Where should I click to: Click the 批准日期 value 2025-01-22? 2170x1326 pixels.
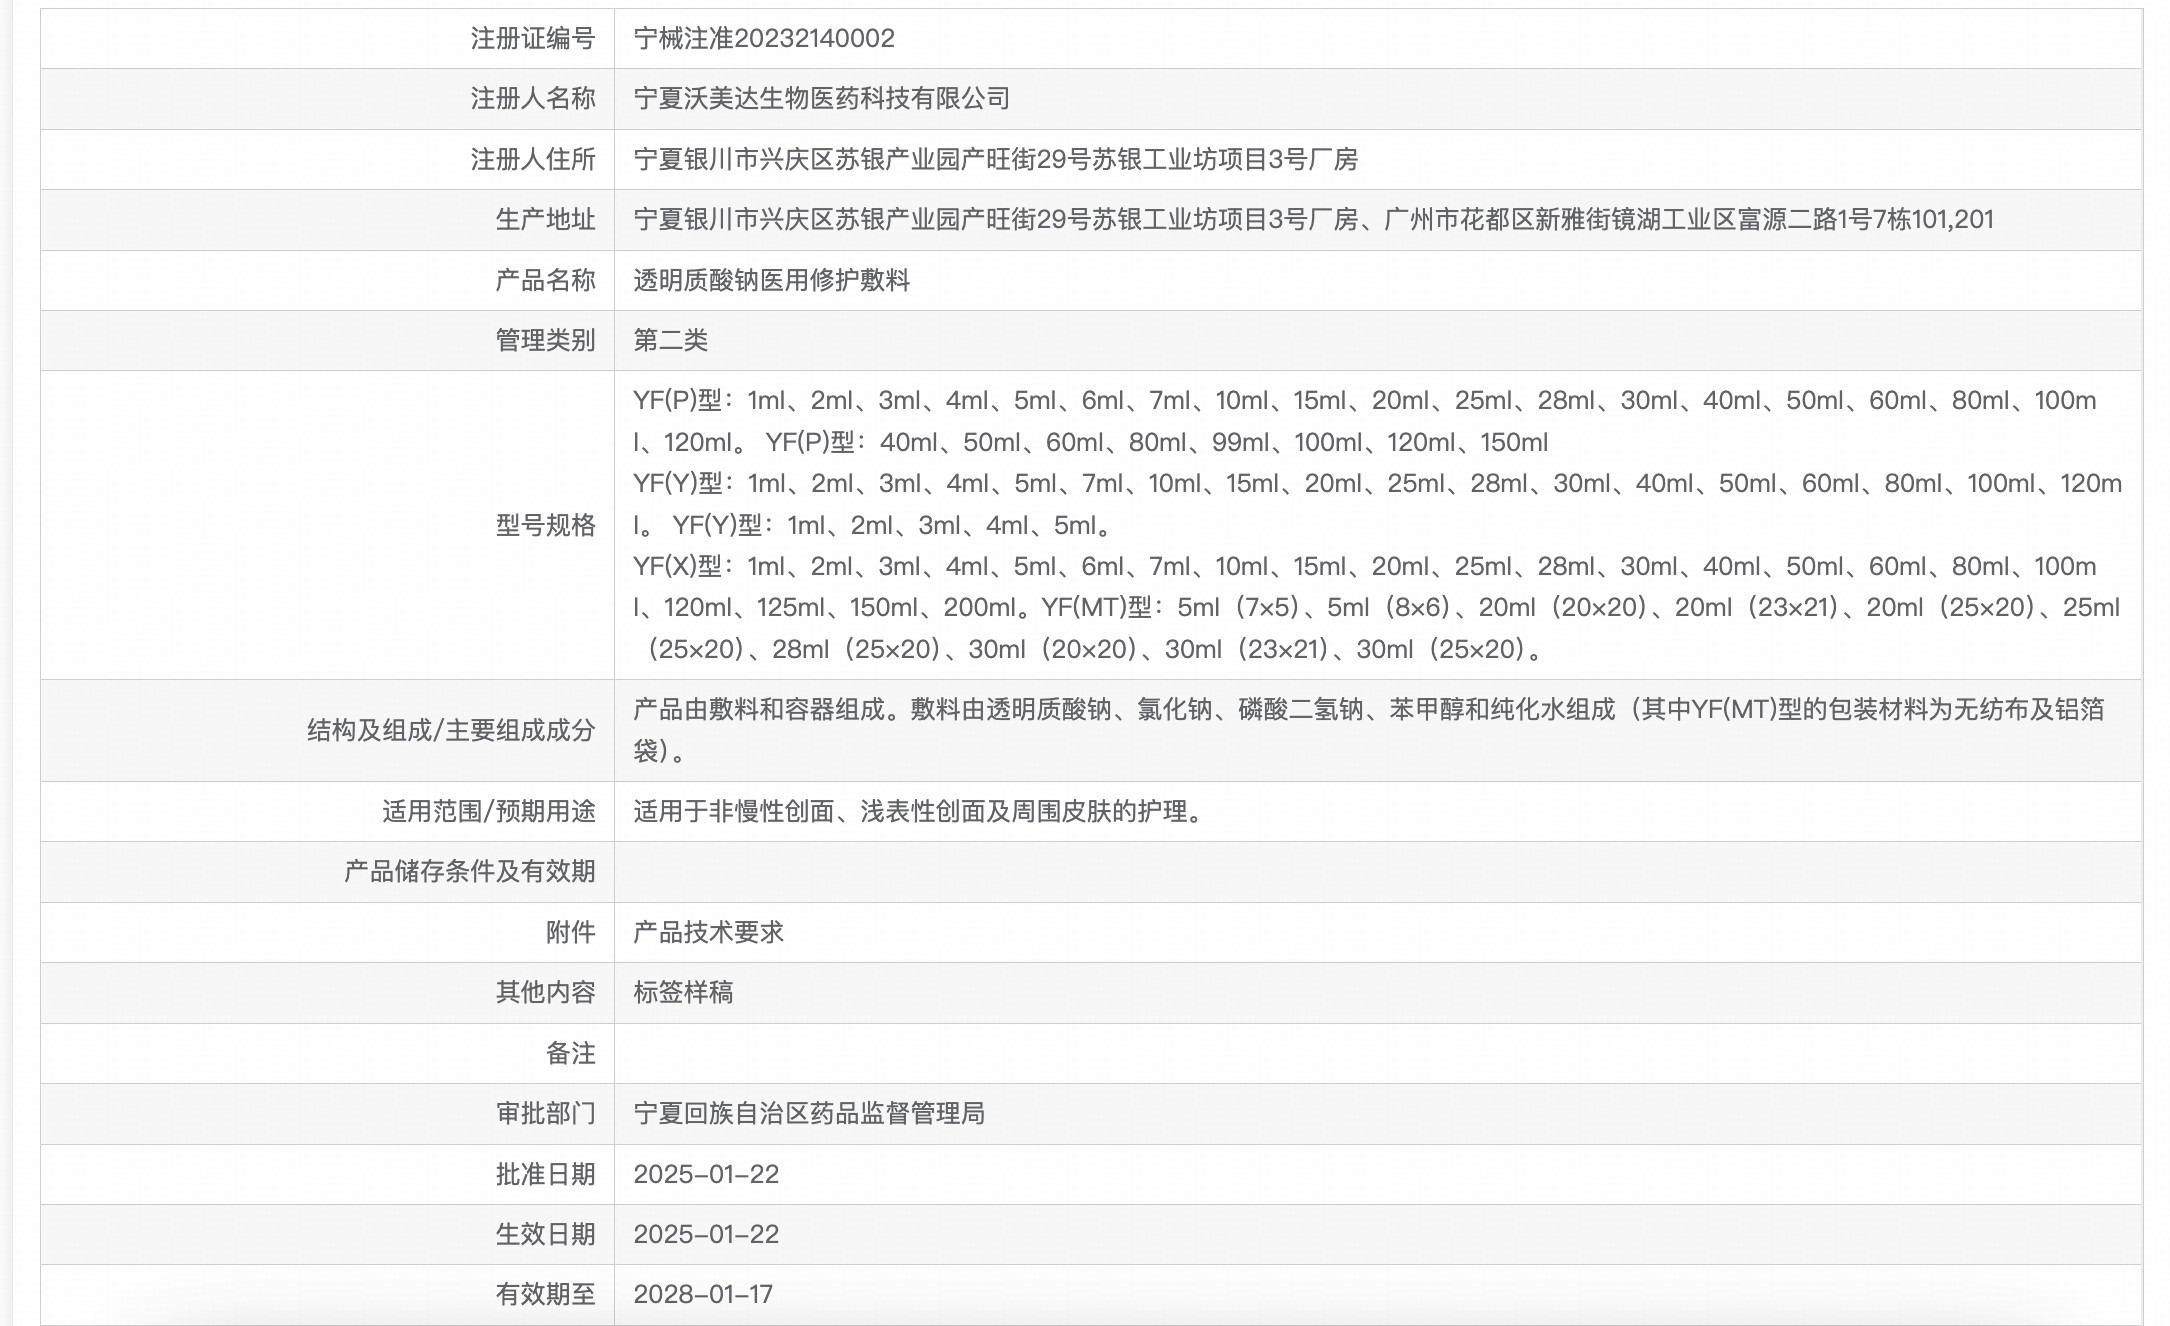(x=706, y=1174)
